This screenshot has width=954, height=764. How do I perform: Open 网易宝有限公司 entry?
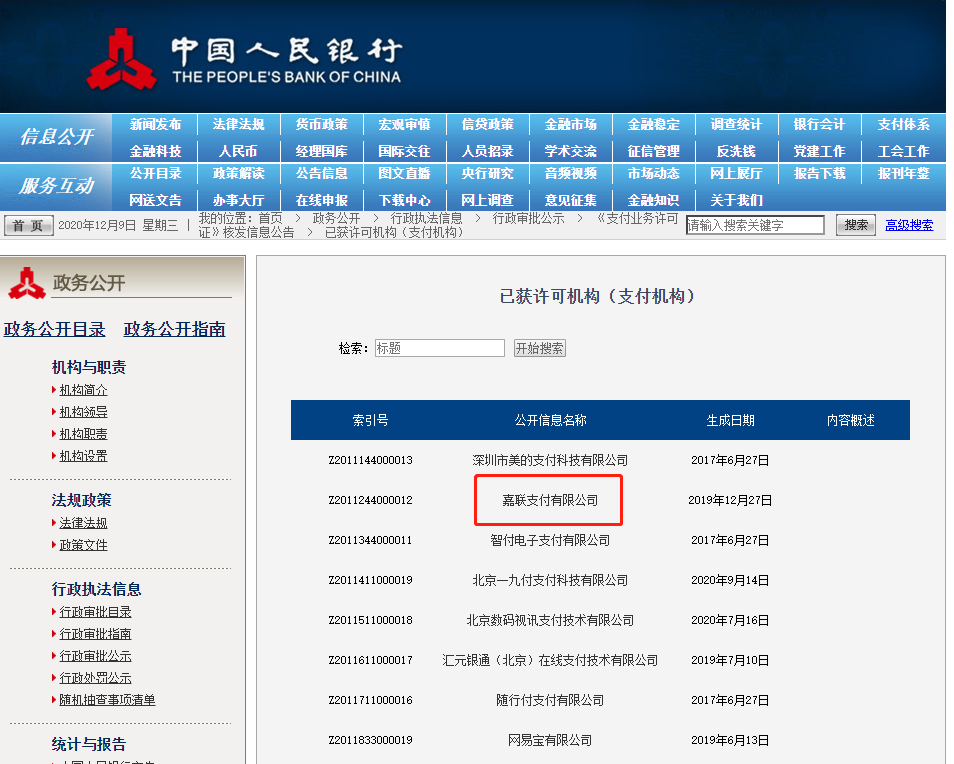(550, 740)
